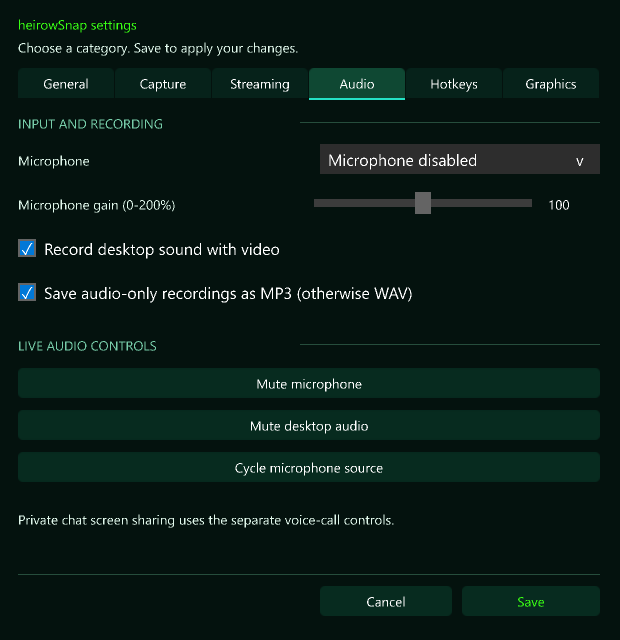This screenshot has width=620, height=640.
Task: Click the Private chat screen sharing note
Action: (206, 520)
